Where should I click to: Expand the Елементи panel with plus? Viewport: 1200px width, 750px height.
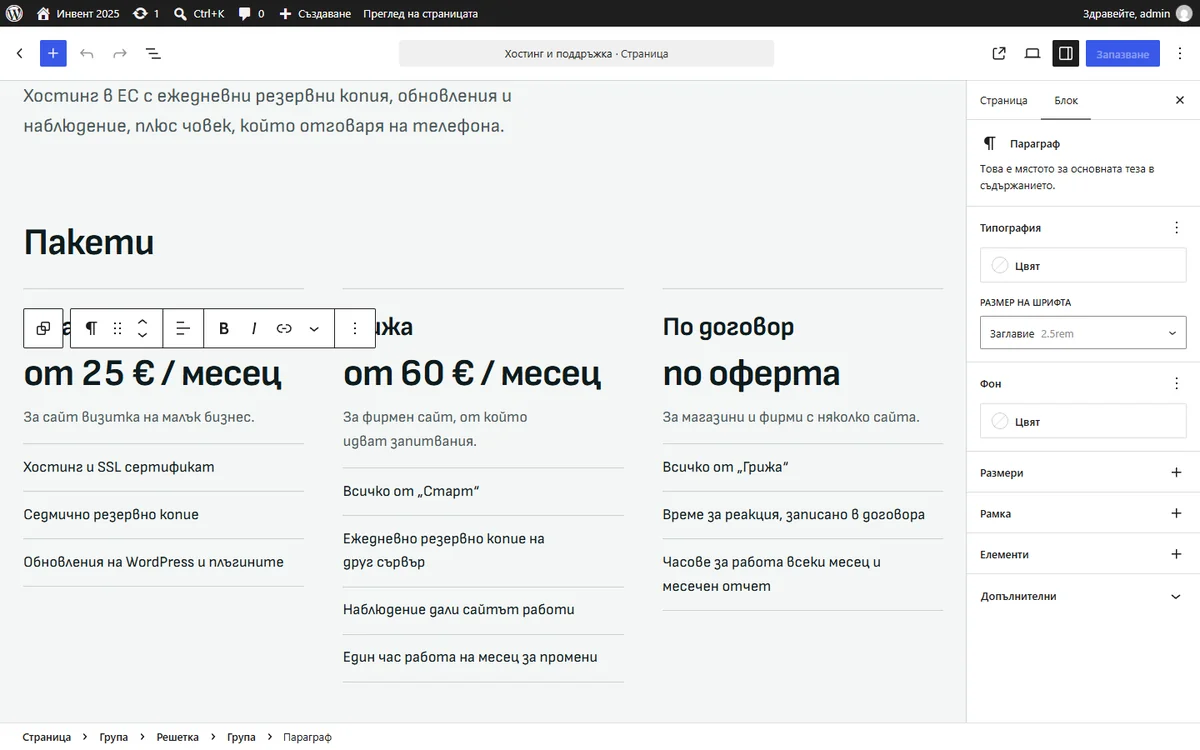pyautogui.click(x=1176, y=554)
